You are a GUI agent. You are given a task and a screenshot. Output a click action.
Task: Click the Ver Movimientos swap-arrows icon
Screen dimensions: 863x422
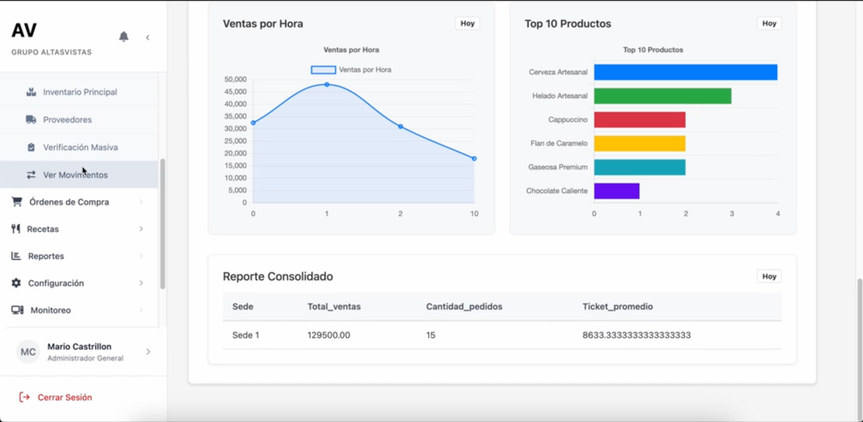[31, 175]
